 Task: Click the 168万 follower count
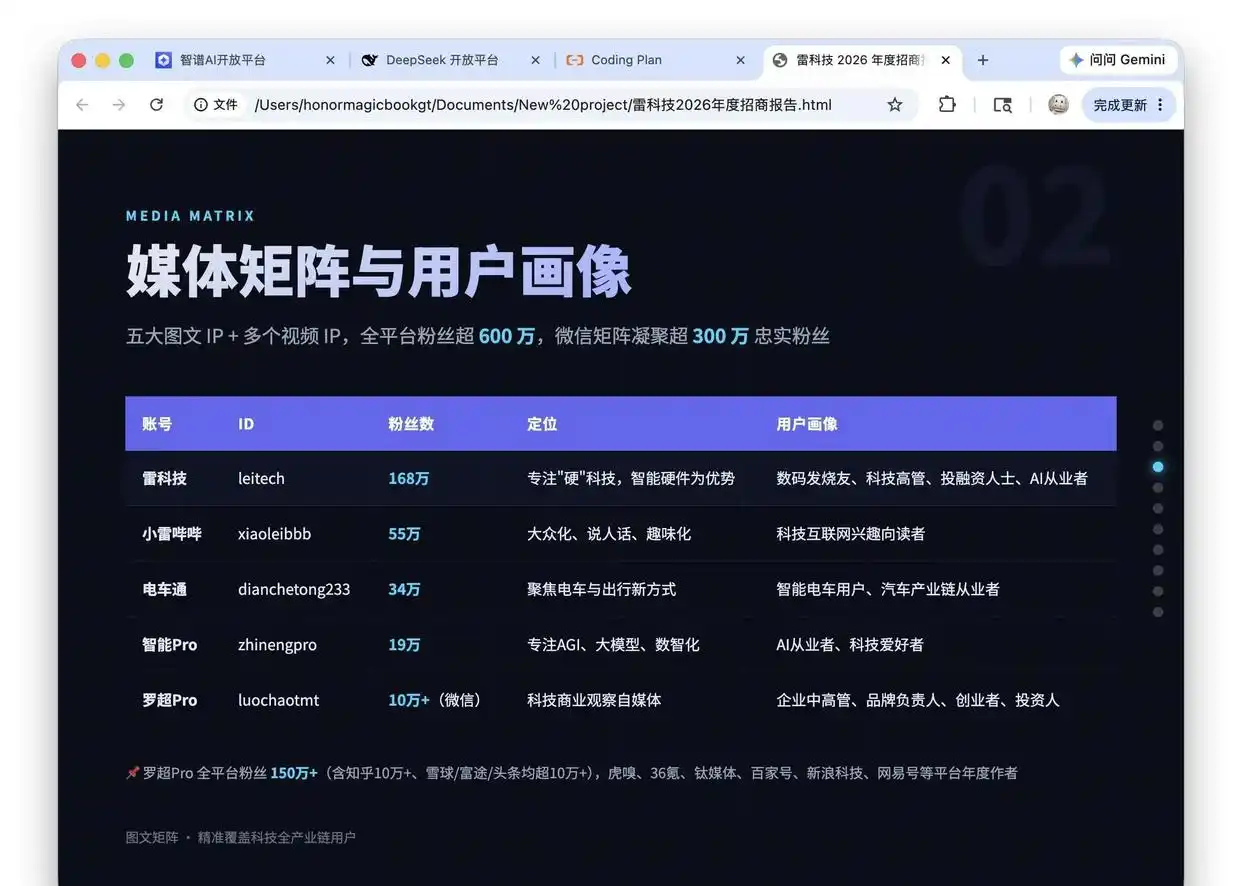[409, 479]
